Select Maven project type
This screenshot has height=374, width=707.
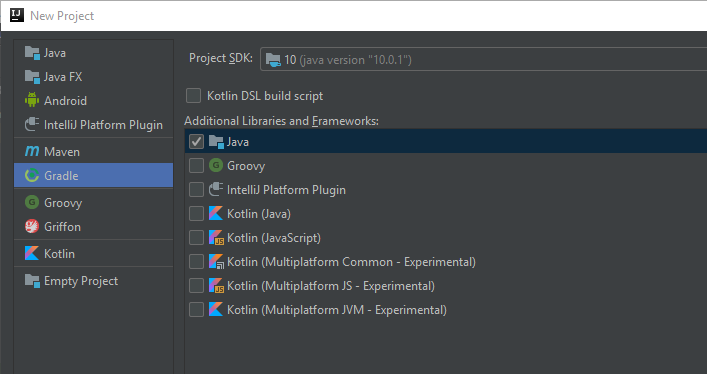point(93,152)
